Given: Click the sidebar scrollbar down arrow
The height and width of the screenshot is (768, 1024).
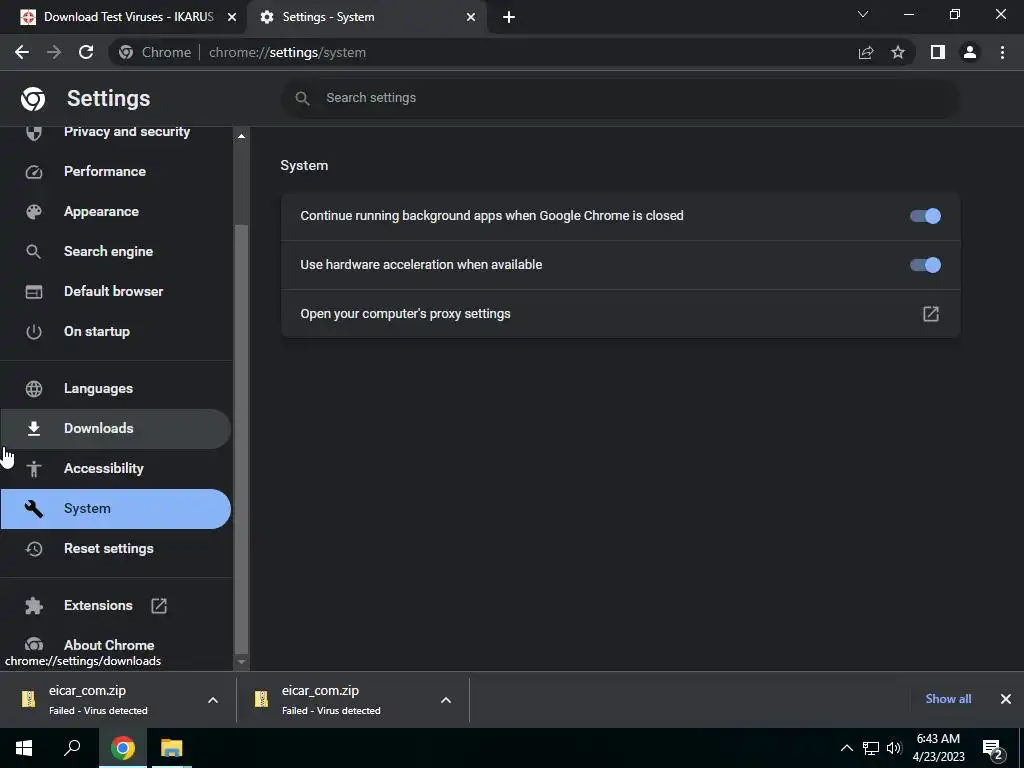Looking at the screenshot, I should (x=241, y=662).
